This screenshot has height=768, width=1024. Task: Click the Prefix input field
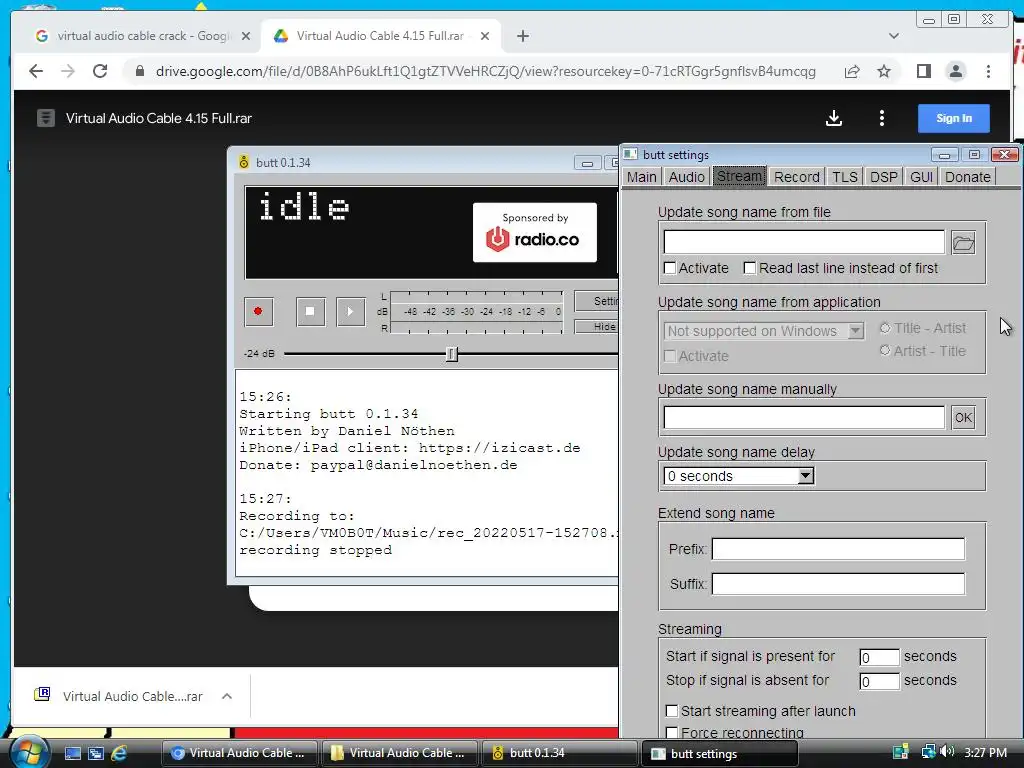tap(838, 549)
